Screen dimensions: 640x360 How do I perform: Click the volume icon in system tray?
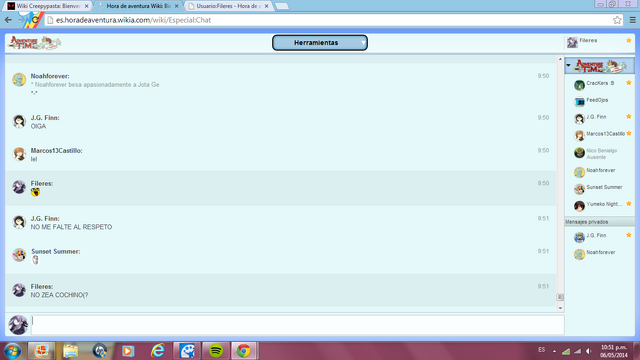[588, 351]
